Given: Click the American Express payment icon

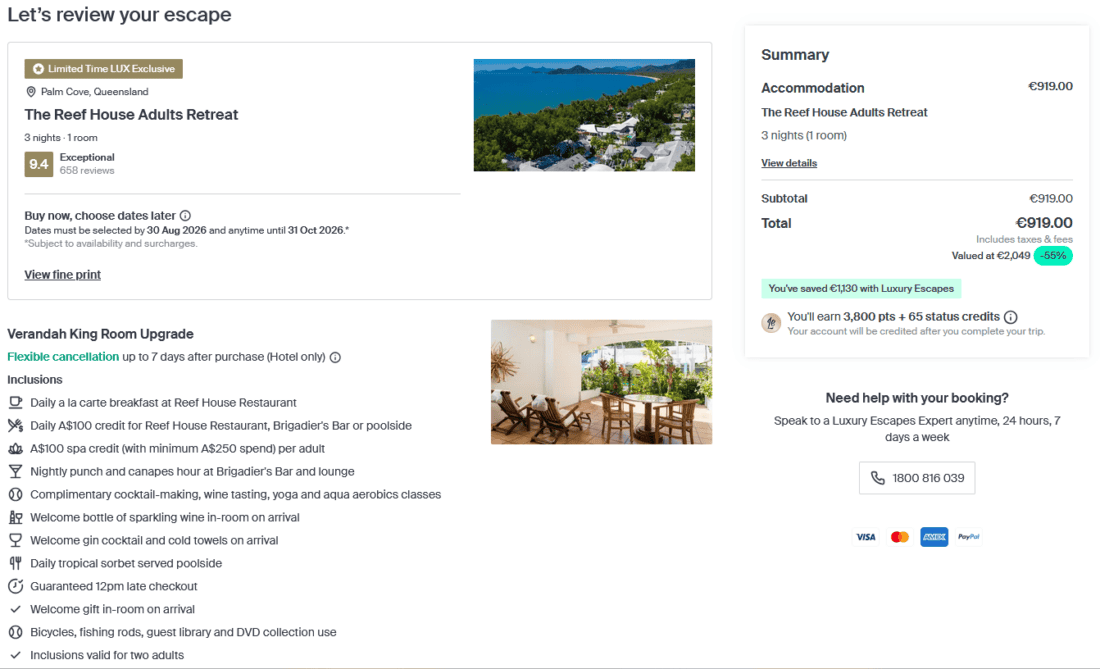Looking at the screenshot, I should 934,537.
